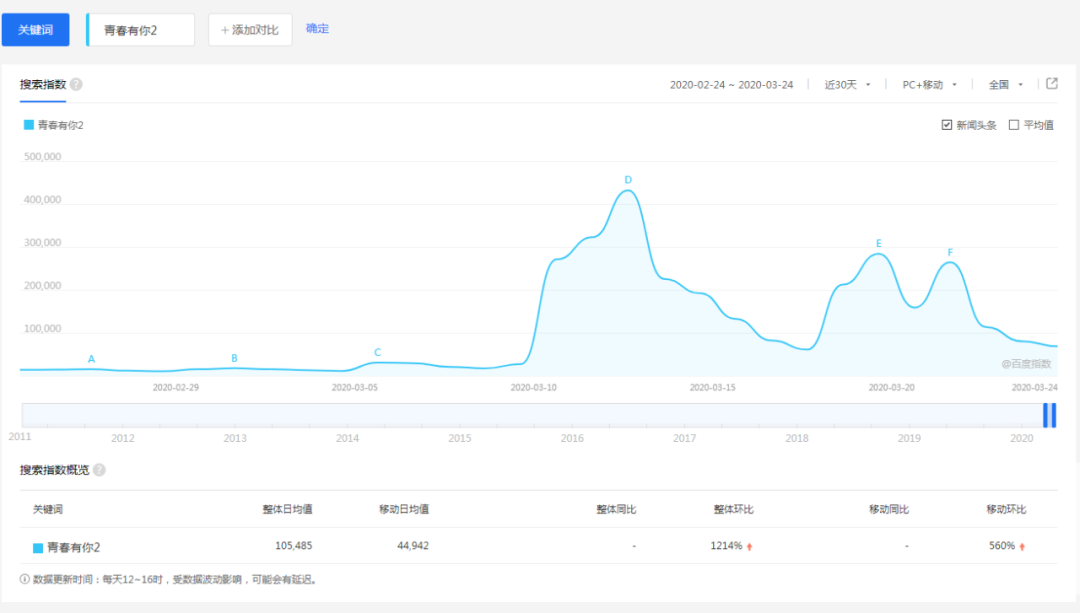This screenshot has width=1080, height=613.
Task: Click the 整体环比 column header
Action: pos(733,509)
